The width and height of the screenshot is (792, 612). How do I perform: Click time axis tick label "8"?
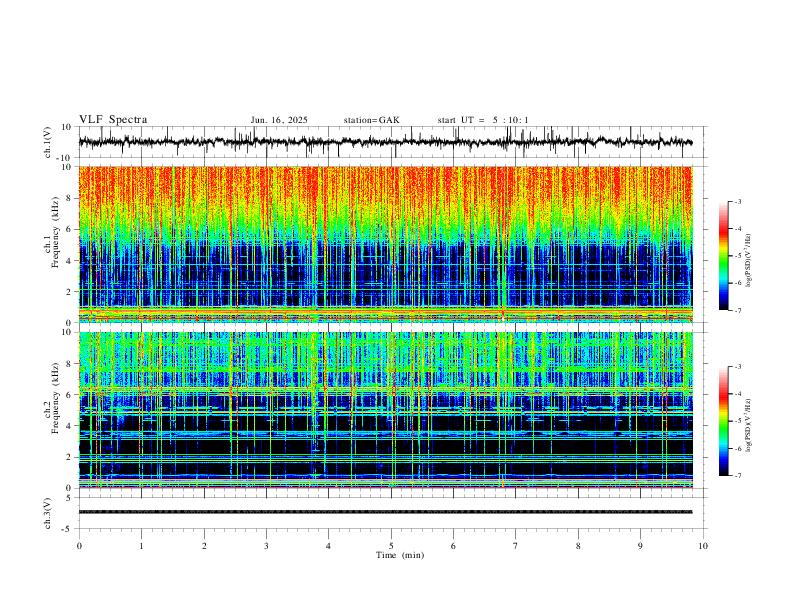(x=578, y=546)
